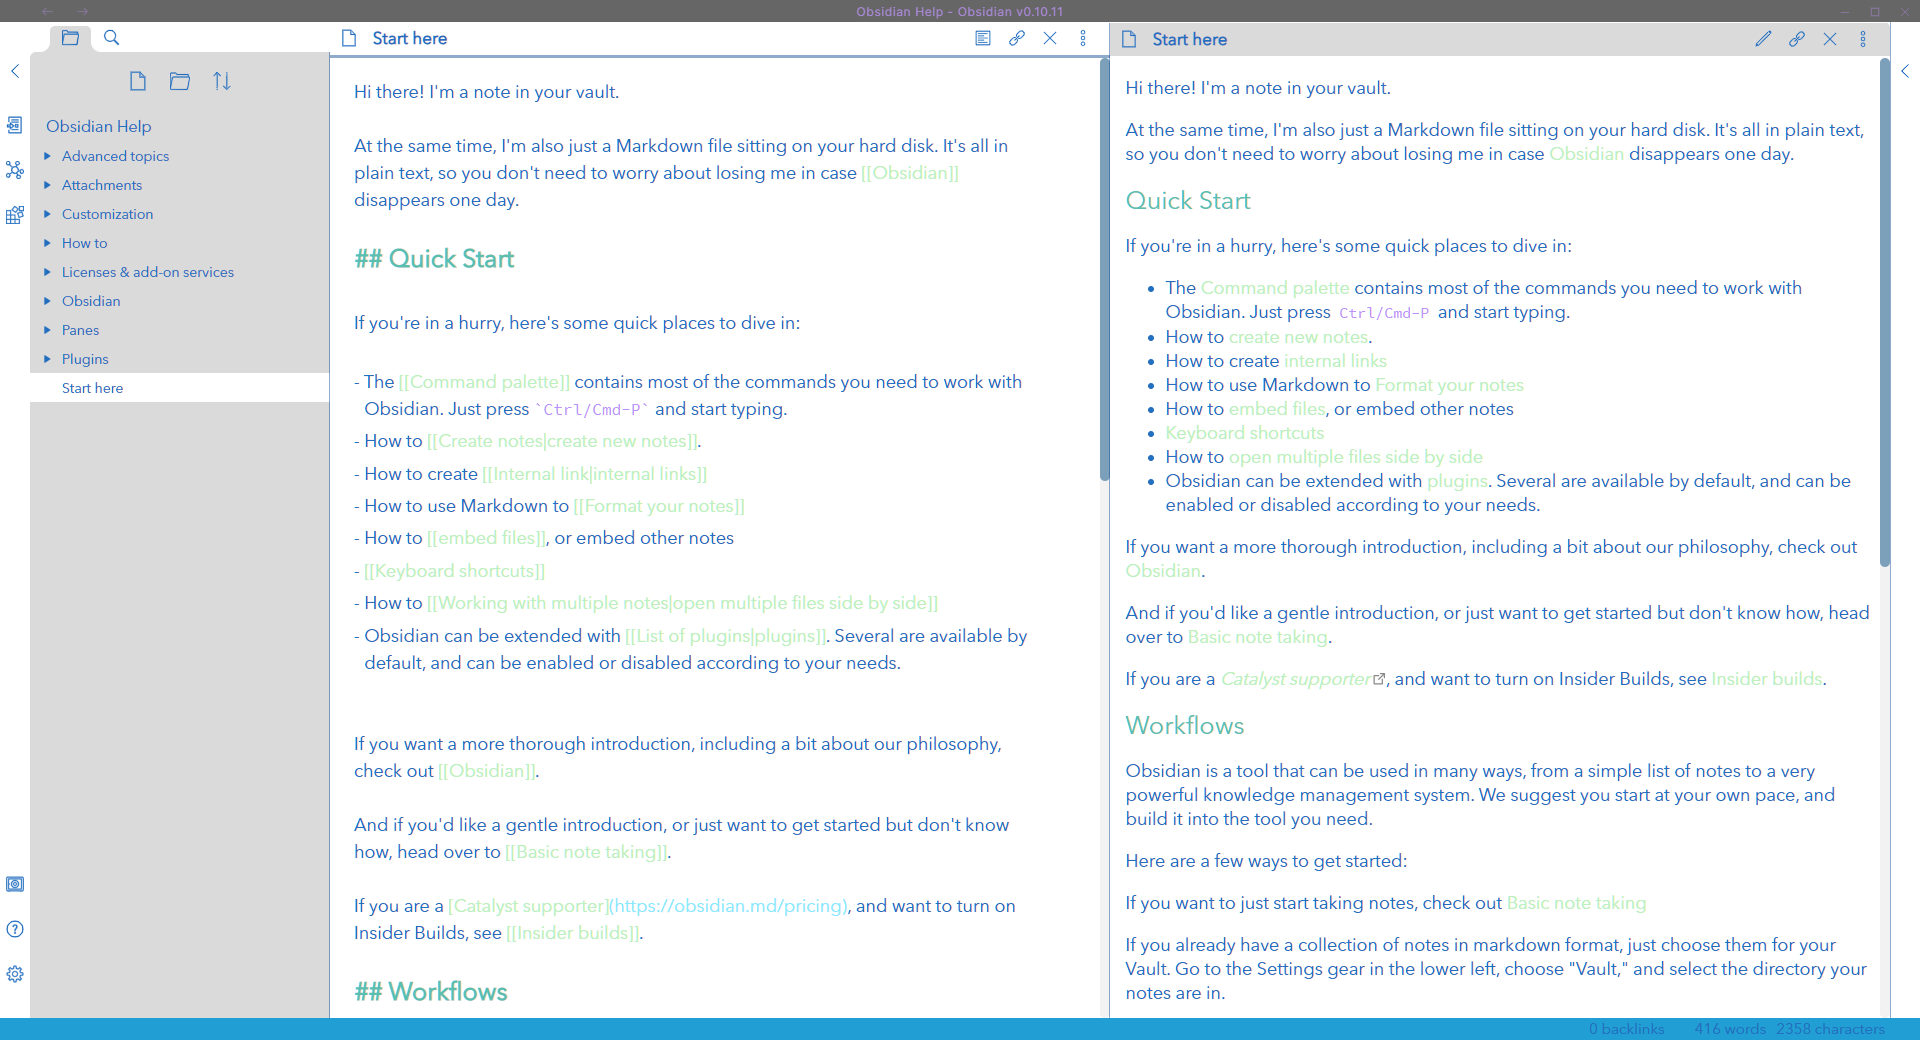Image resolution: width=1920 pixels, height=1040 pixels.
Task: Place cursor on the ## Workflows editor heading
Action: pyautogui.click(x=431, y=992)
